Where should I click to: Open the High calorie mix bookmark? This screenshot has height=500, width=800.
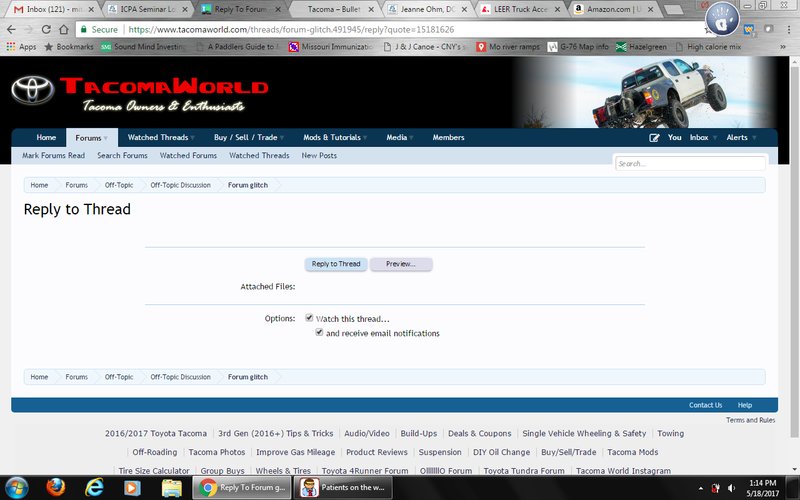pos(708,47)
